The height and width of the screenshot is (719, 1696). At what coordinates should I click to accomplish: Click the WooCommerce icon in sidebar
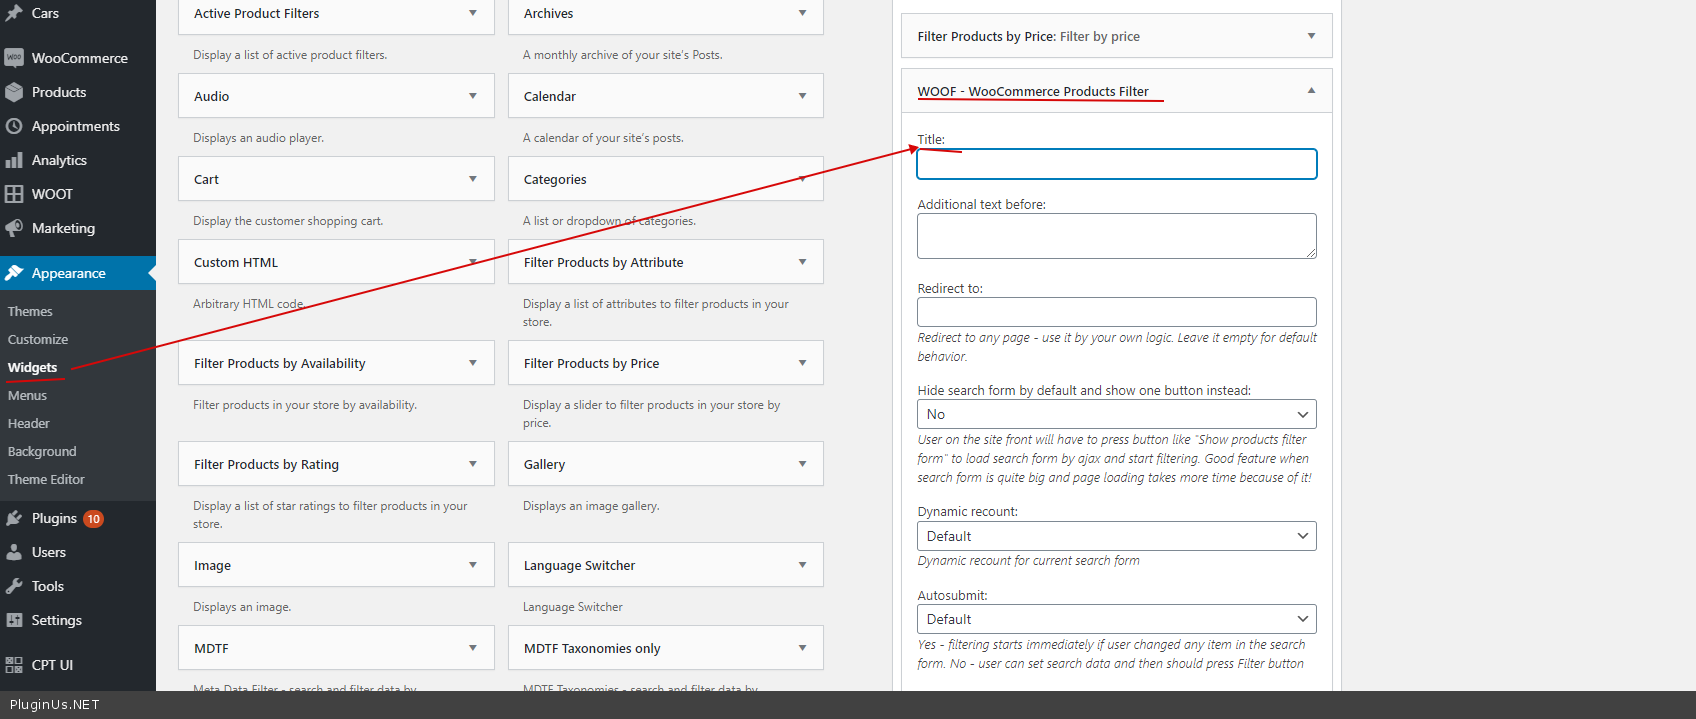14,58
